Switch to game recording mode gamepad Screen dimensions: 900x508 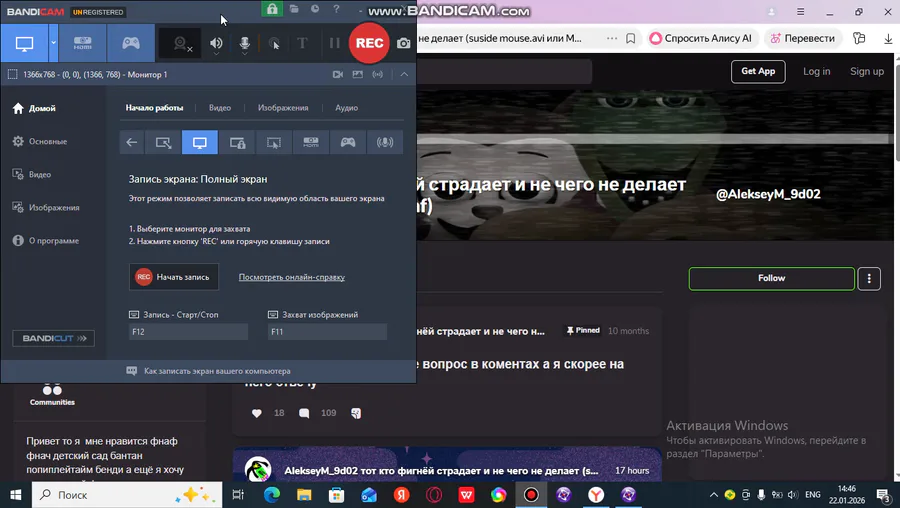pyautogui.click(x=131, y=43)
